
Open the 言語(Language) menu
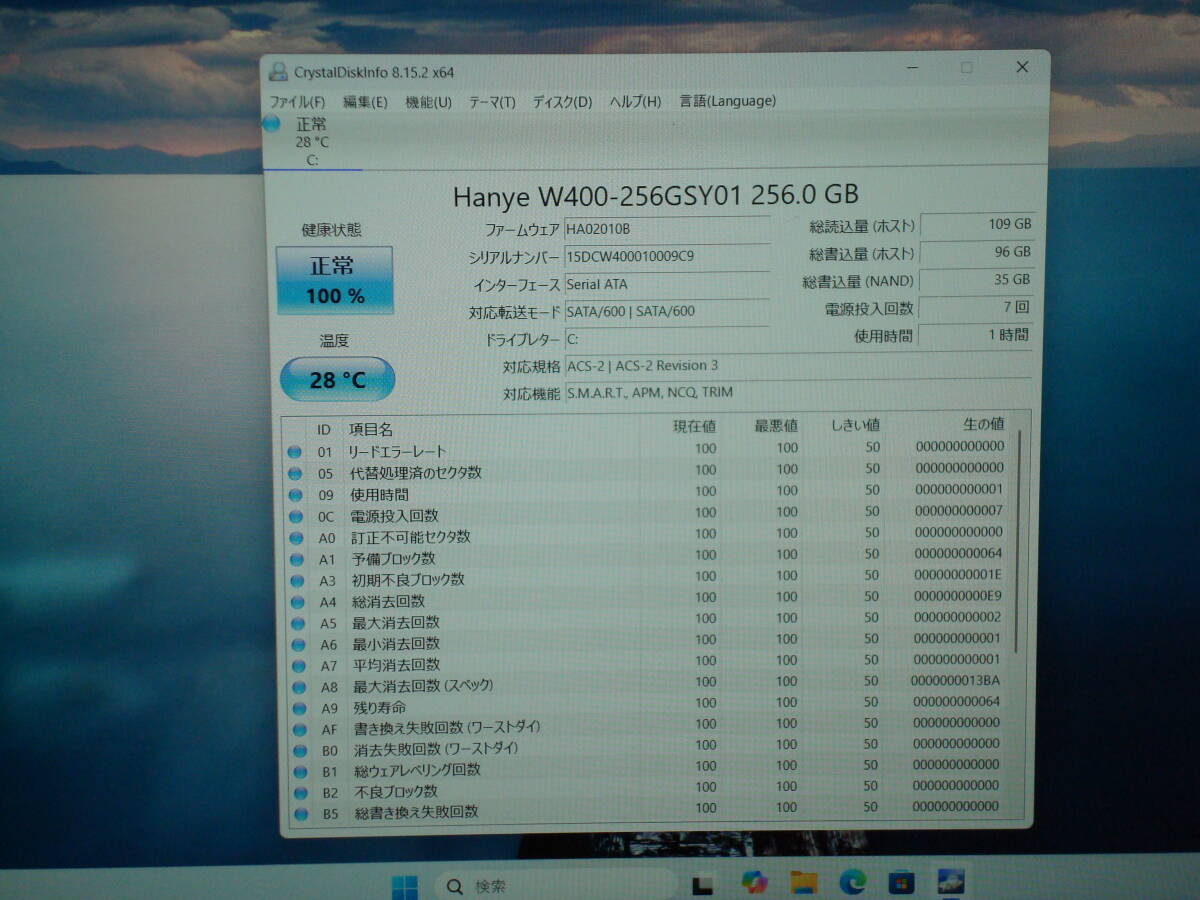tap(727, 101)
